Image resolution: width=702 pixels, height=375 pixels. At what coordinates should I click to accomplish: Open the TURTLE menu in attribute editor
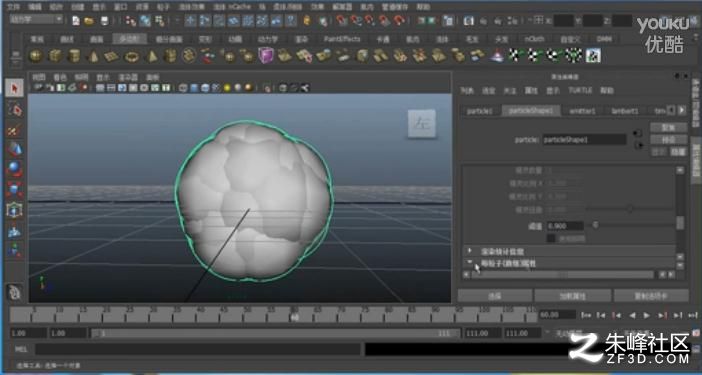point(580,90)
